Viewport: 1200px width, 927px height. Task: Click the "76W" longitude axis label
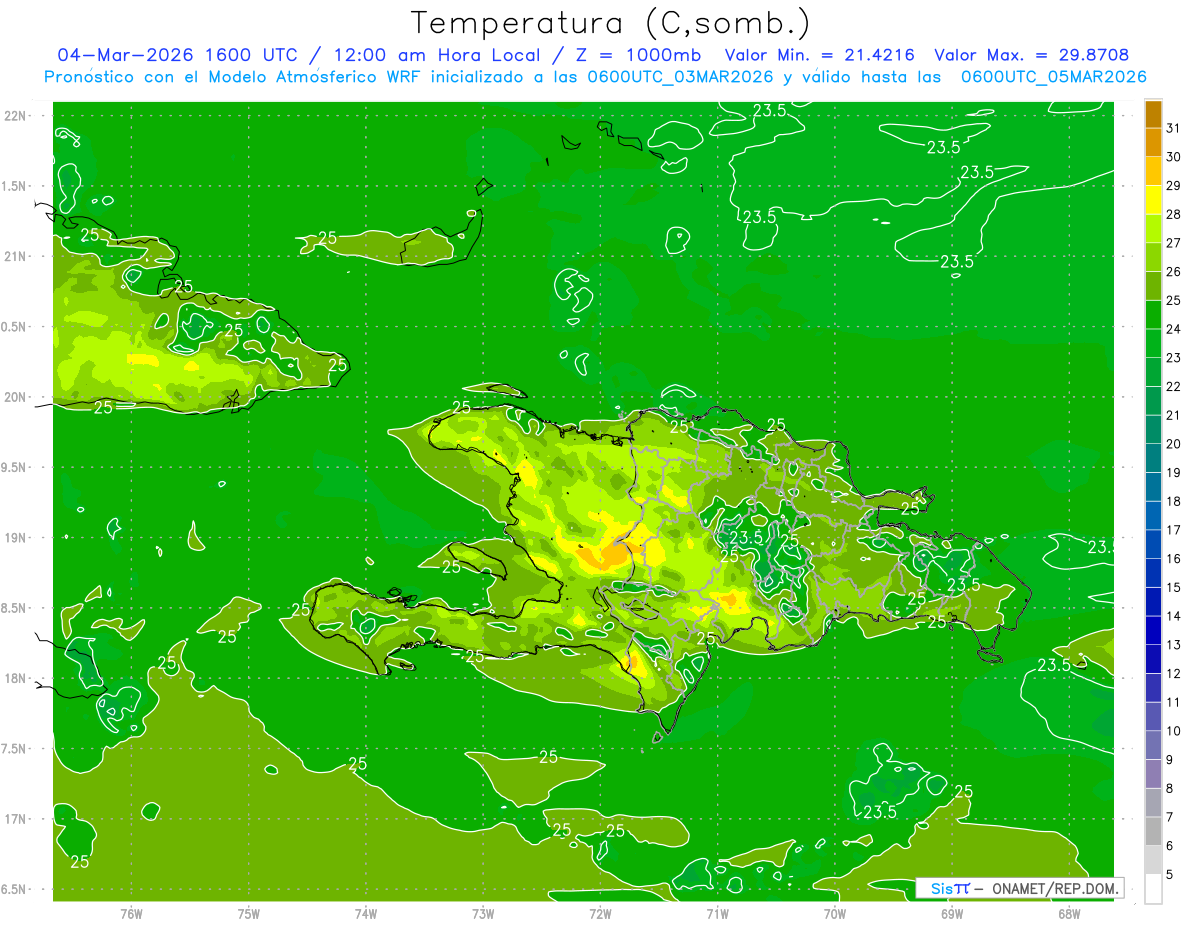click(x=131, y=914)
